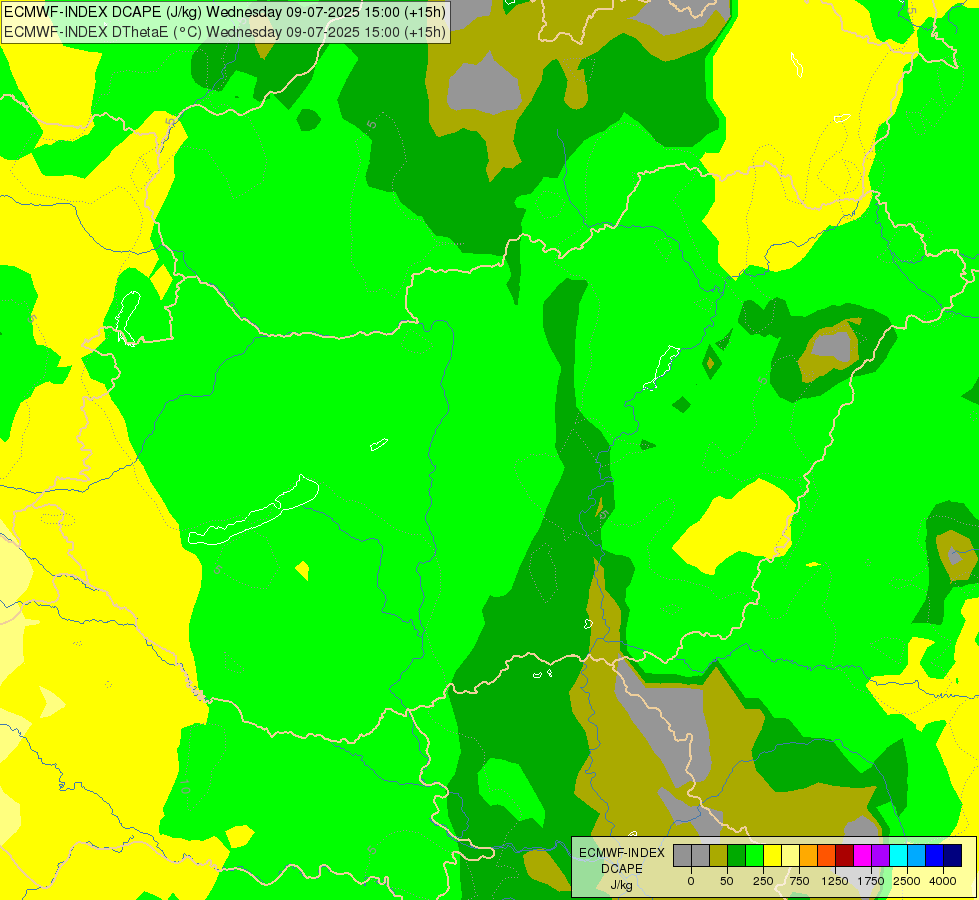
Task: Click the dark red legend swatch
Action: tap(845, 855)
